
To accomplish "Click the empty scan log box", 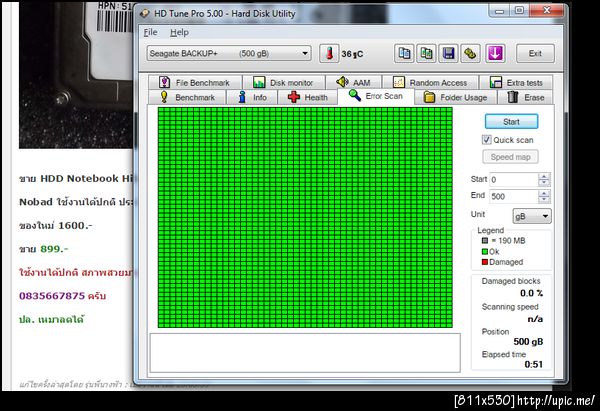I will (x=305, y=352).
